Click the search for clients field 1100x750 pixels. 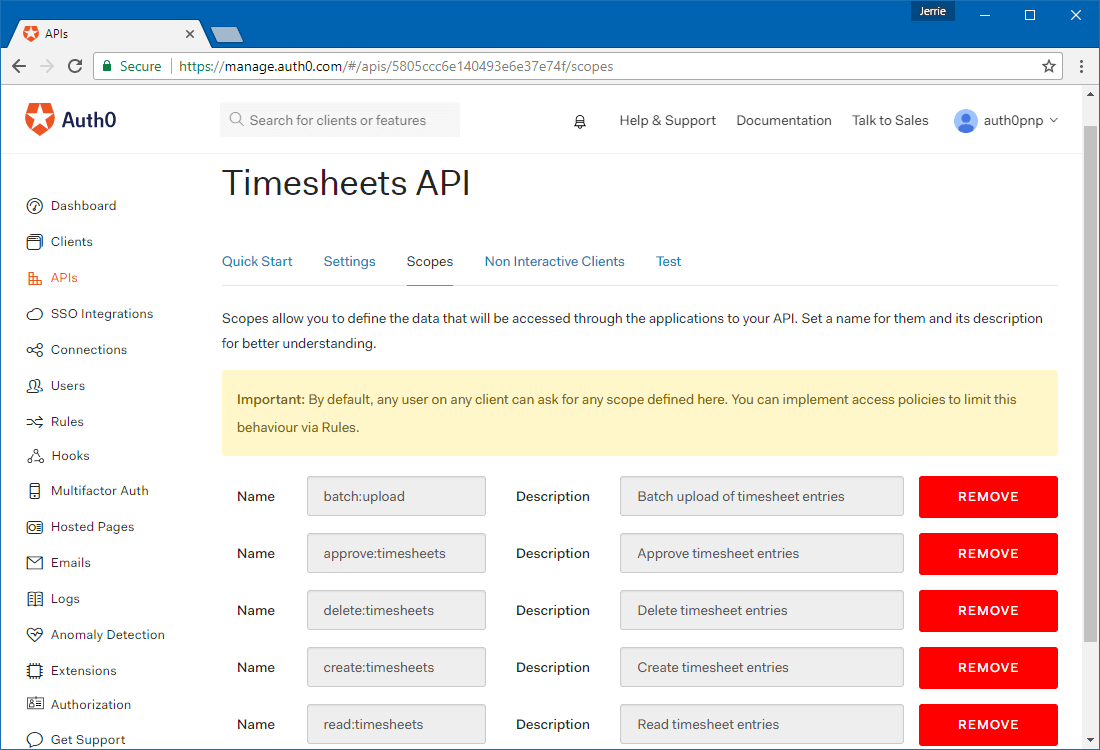coord(340,118)
